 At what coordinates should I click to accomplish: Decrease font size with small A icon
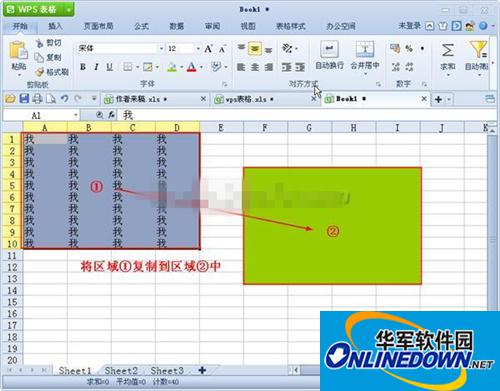222,49
